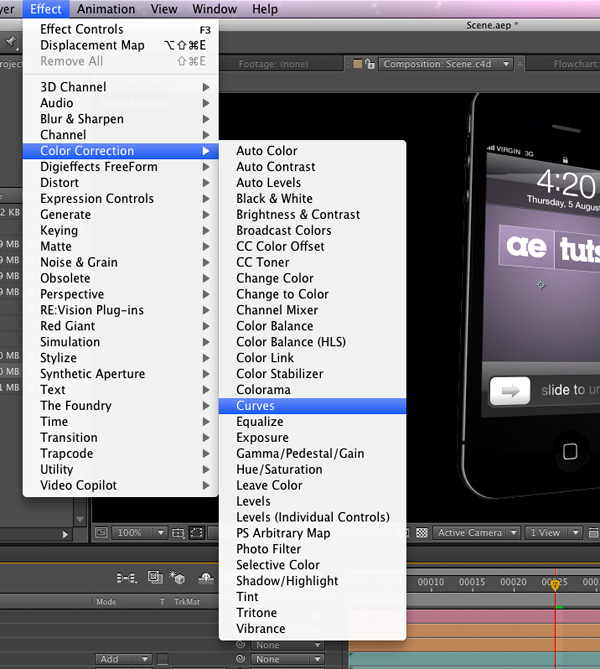
Task: Click the composition tab lock icon
Action: click(x=370, y=64)
